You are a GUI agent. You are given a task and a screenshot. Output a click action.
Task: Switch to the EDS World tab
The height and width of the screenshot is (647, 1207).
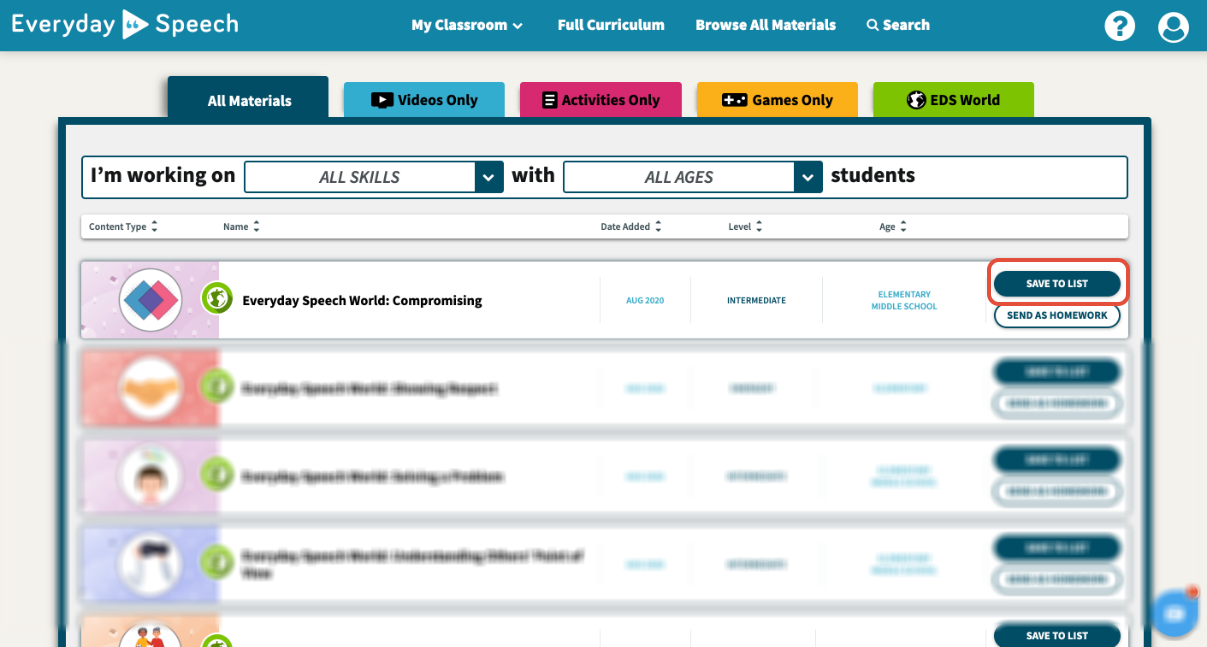tap(953, 100)
